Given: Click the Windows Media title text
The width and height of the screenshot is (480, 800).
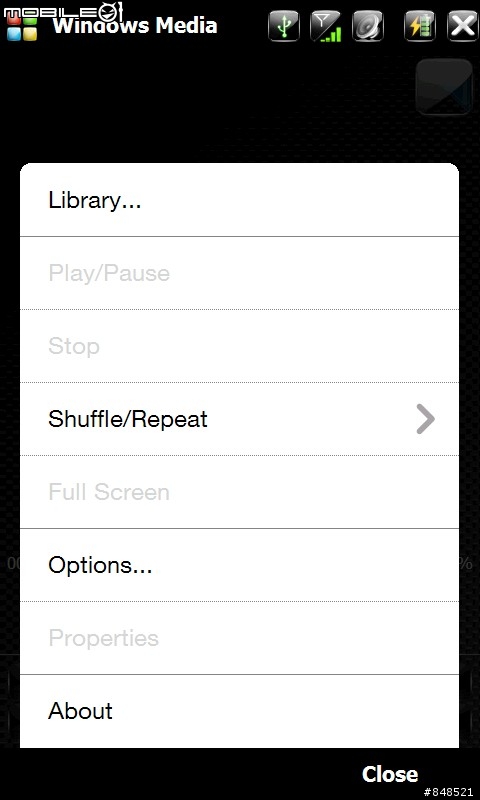Looking at the screenshot, I should [135, 25].
